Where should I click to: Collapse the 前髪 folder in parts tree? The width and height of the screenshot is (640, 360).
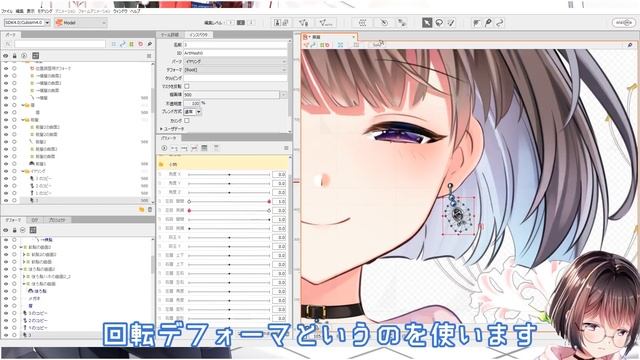[23, 120]
